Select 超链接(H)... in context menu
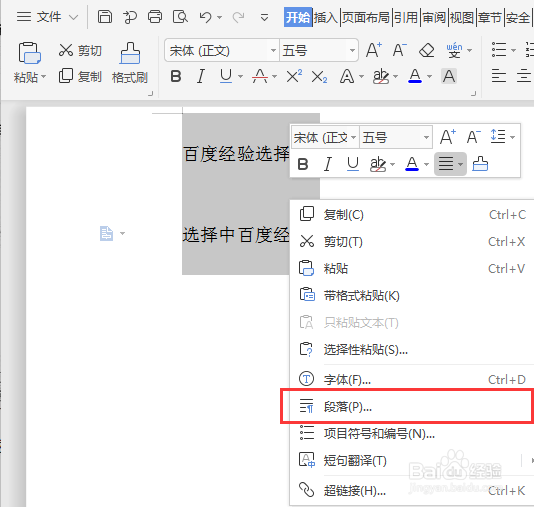Screen dimensions: 534x507 (x=412, y=491)
